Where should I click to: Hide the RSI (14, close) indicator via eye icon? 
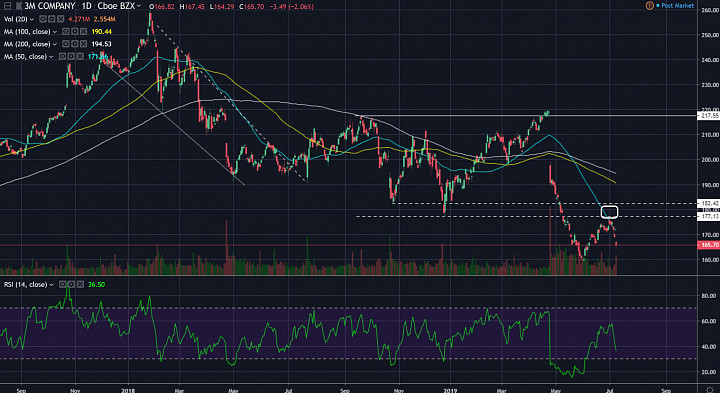pos(62,285)
